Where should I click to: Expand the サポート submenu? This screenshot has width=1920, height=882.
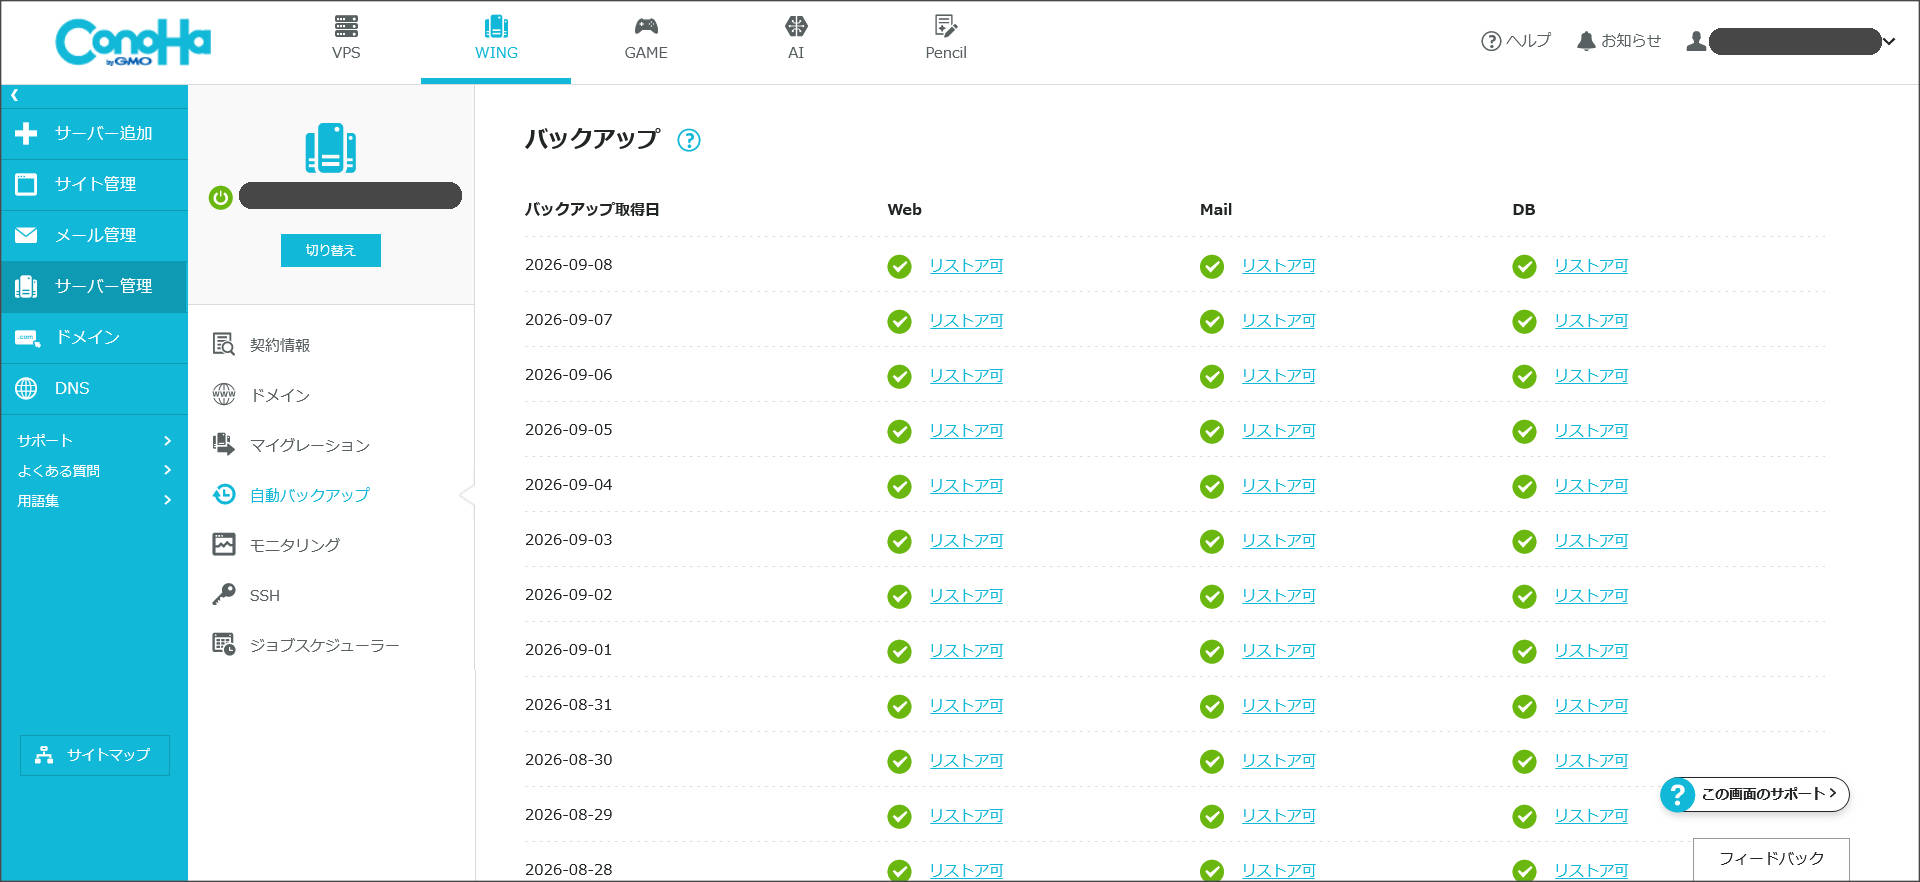coord(94,440)
